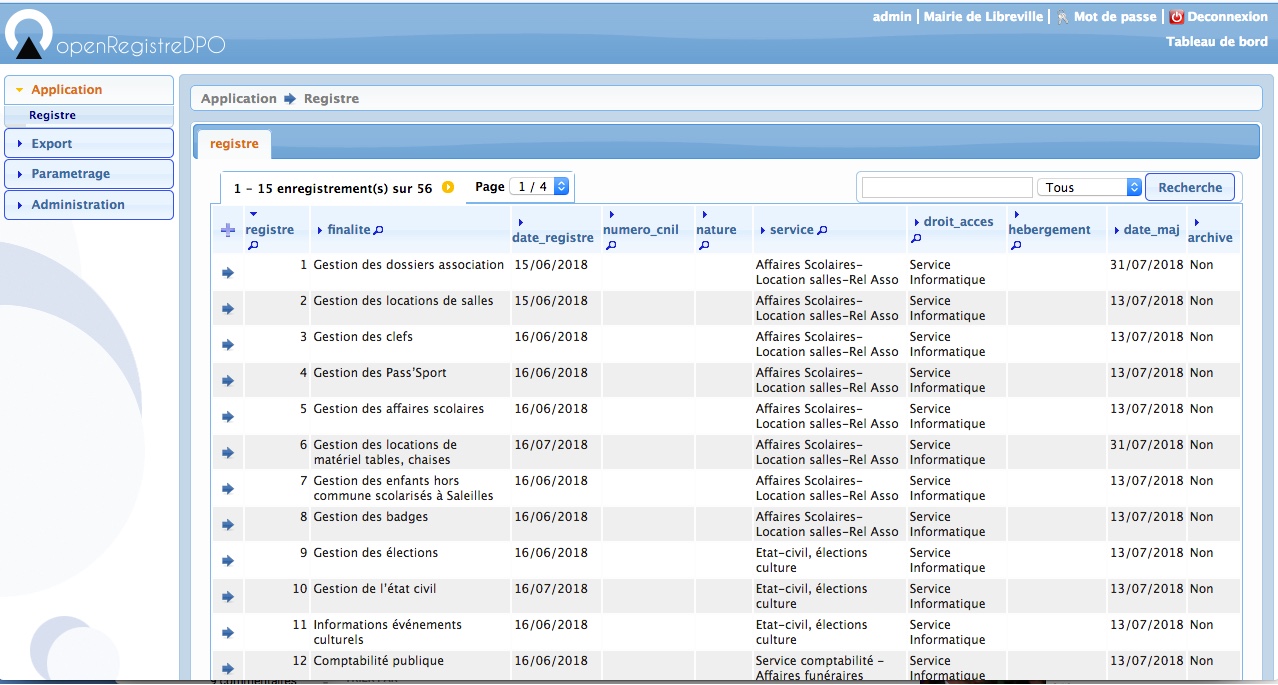Click the 15/06/2018 date in row 1

coord(551,265)
